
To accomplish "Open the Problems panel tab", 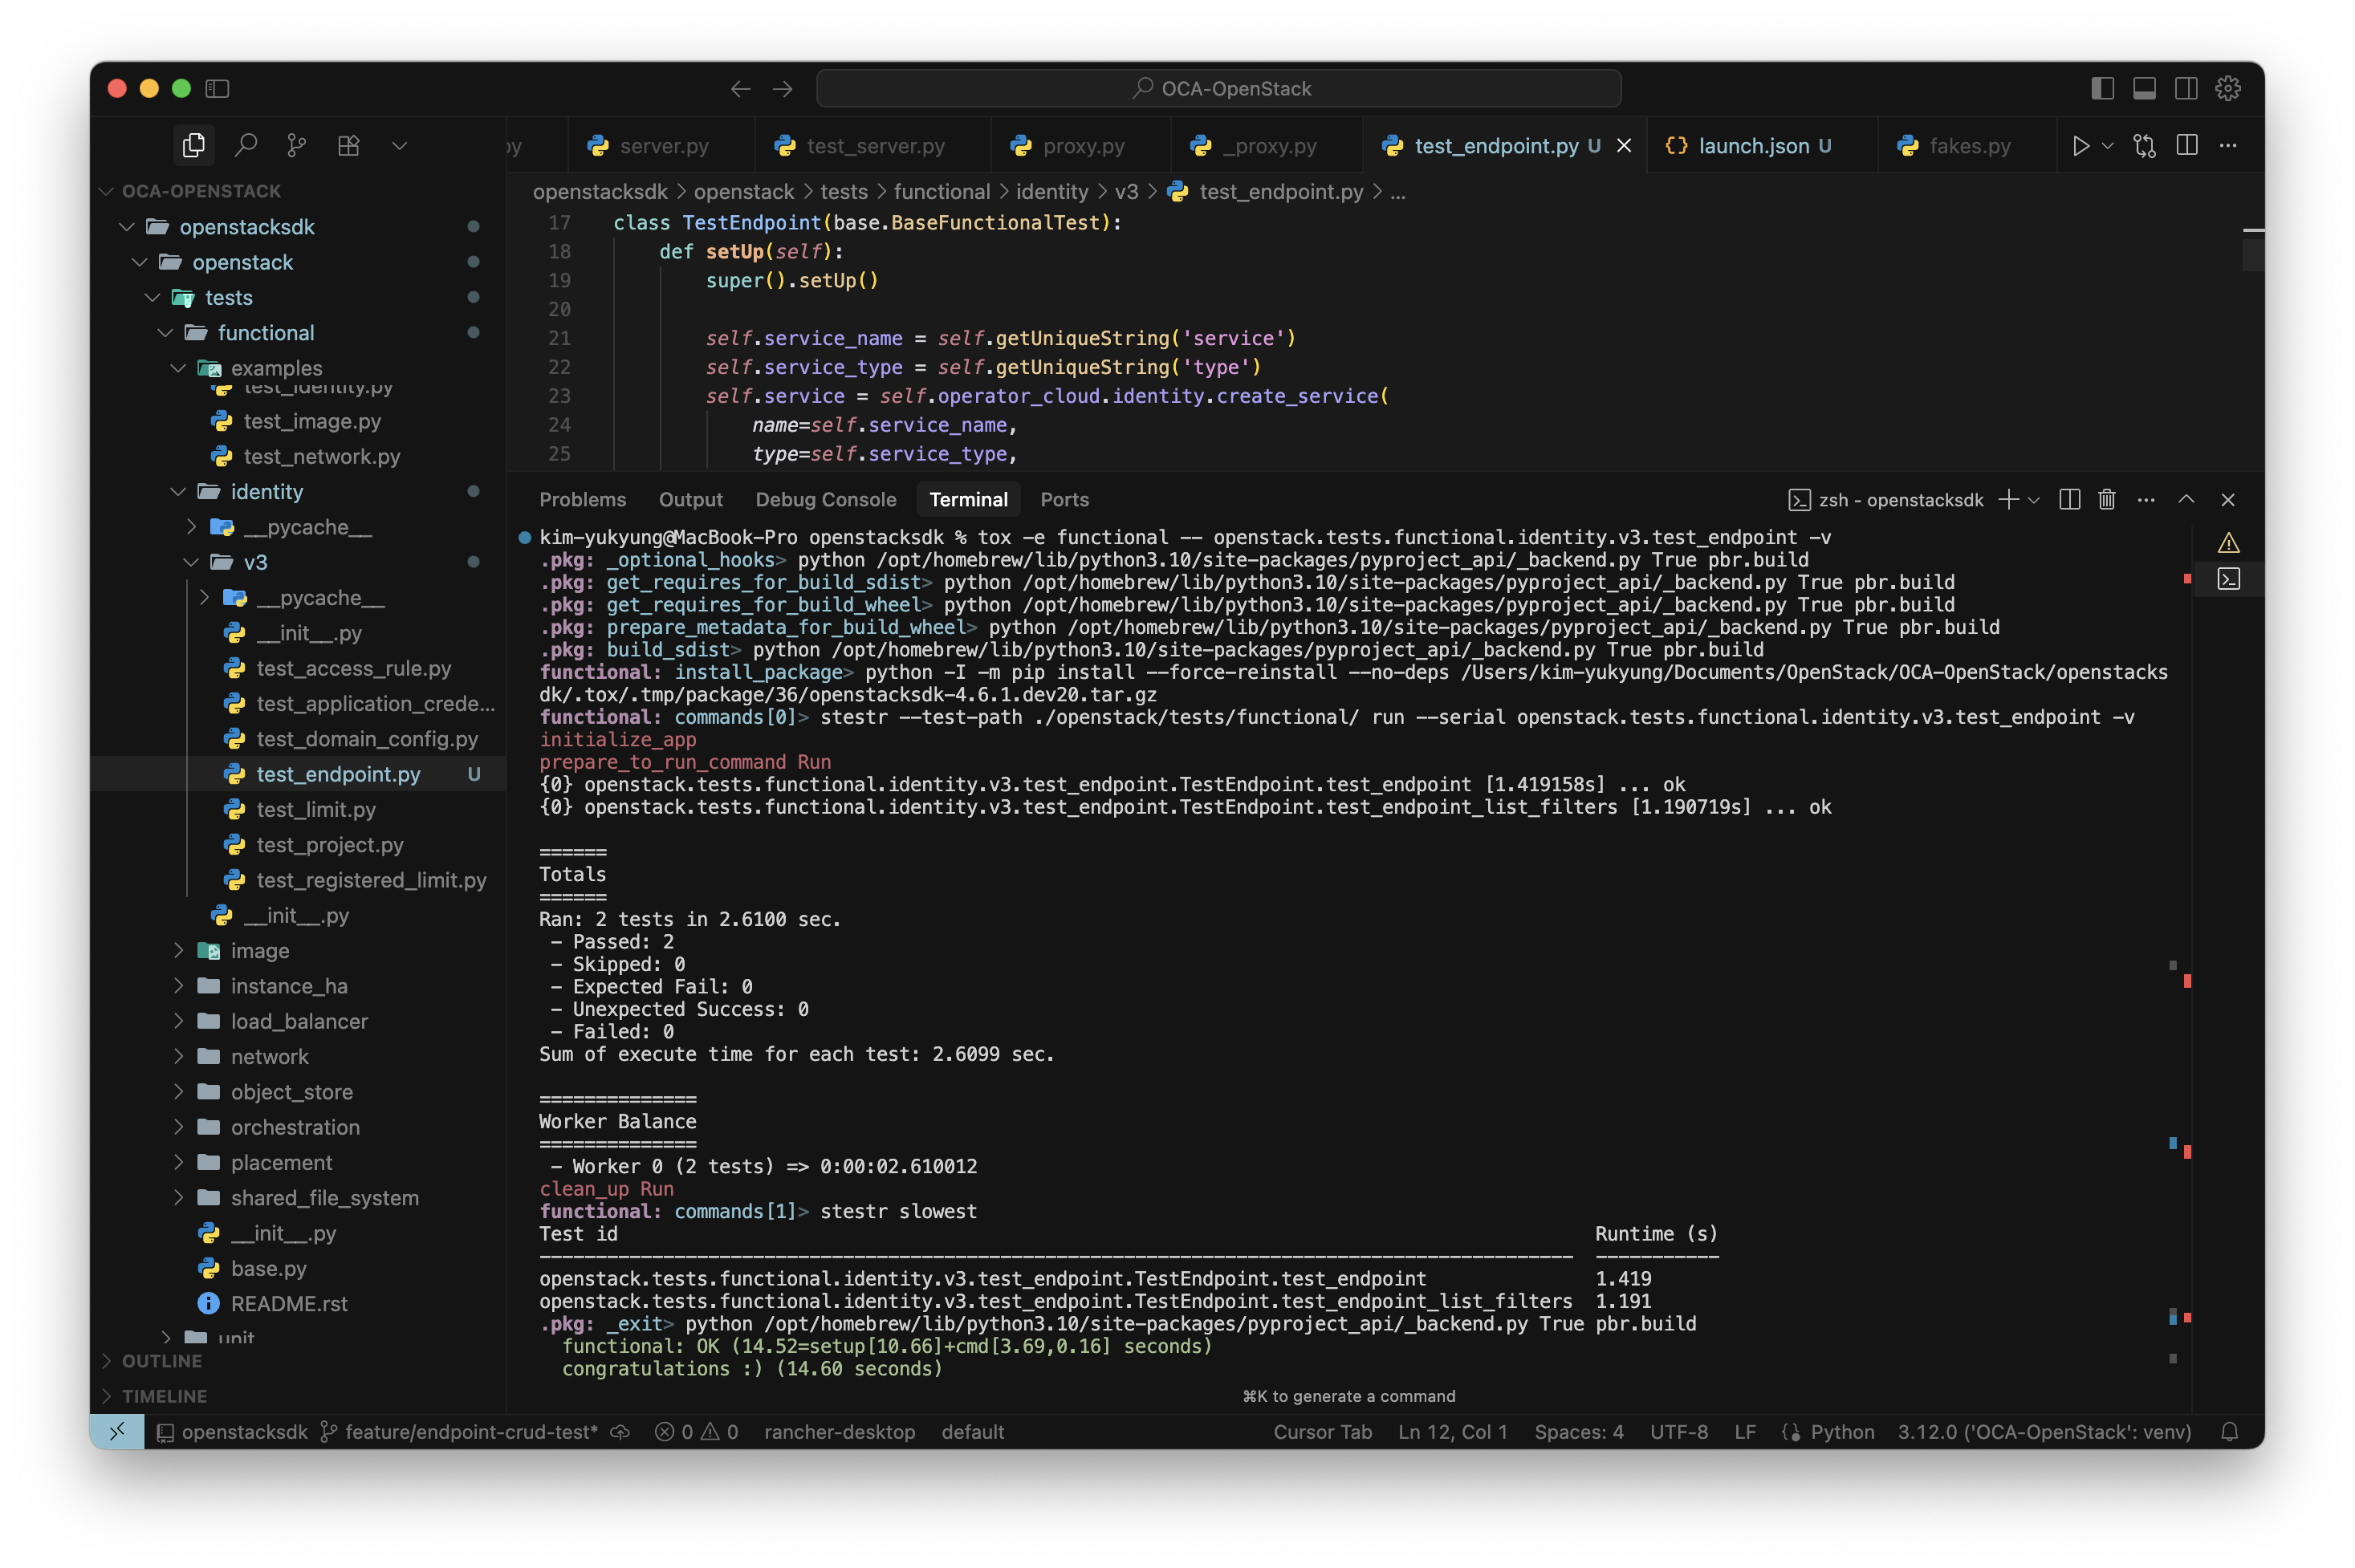I will (582, 499).
